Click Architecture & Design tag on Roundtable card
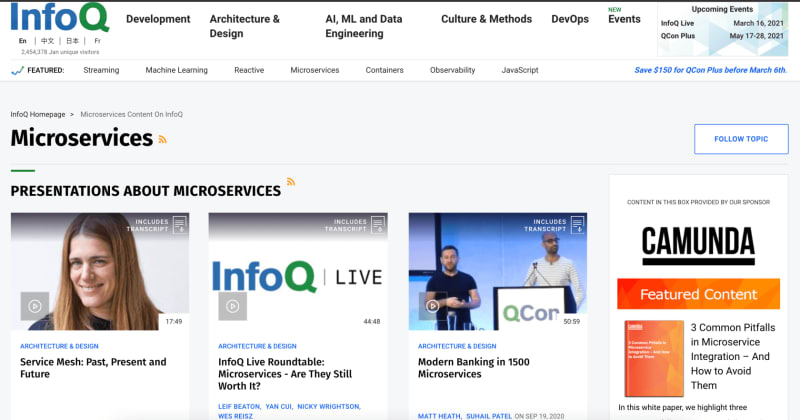800x420 pixels. (257, 346)
